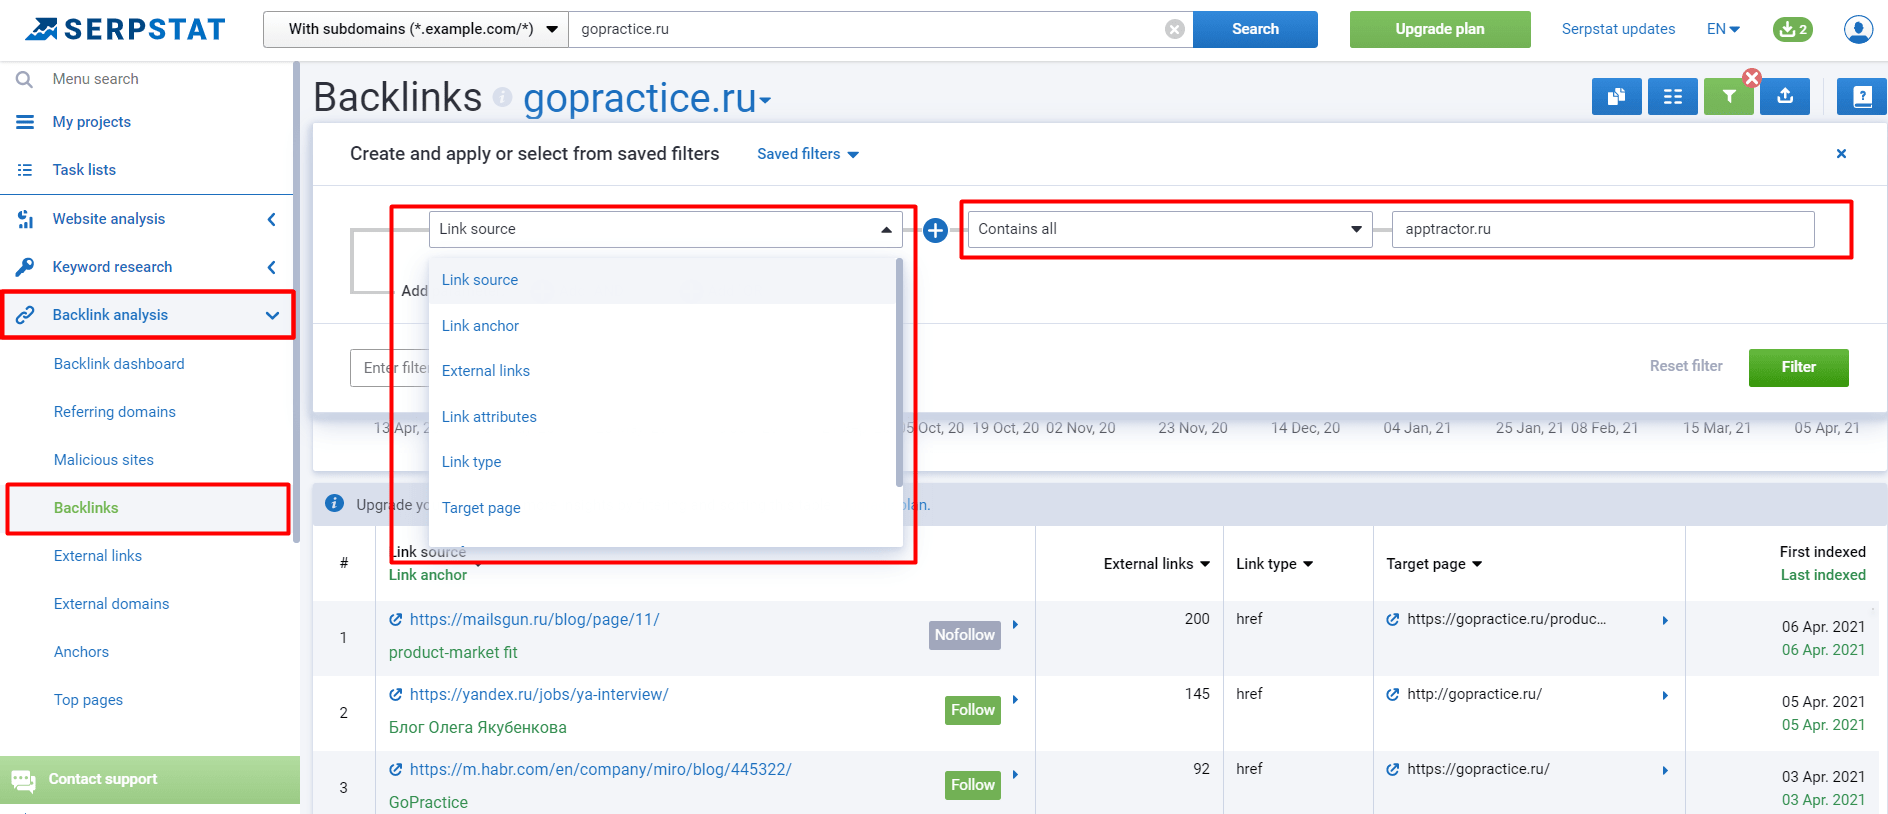Expand the Keyword research section
1888x814 pixels.
click(271, 267)
